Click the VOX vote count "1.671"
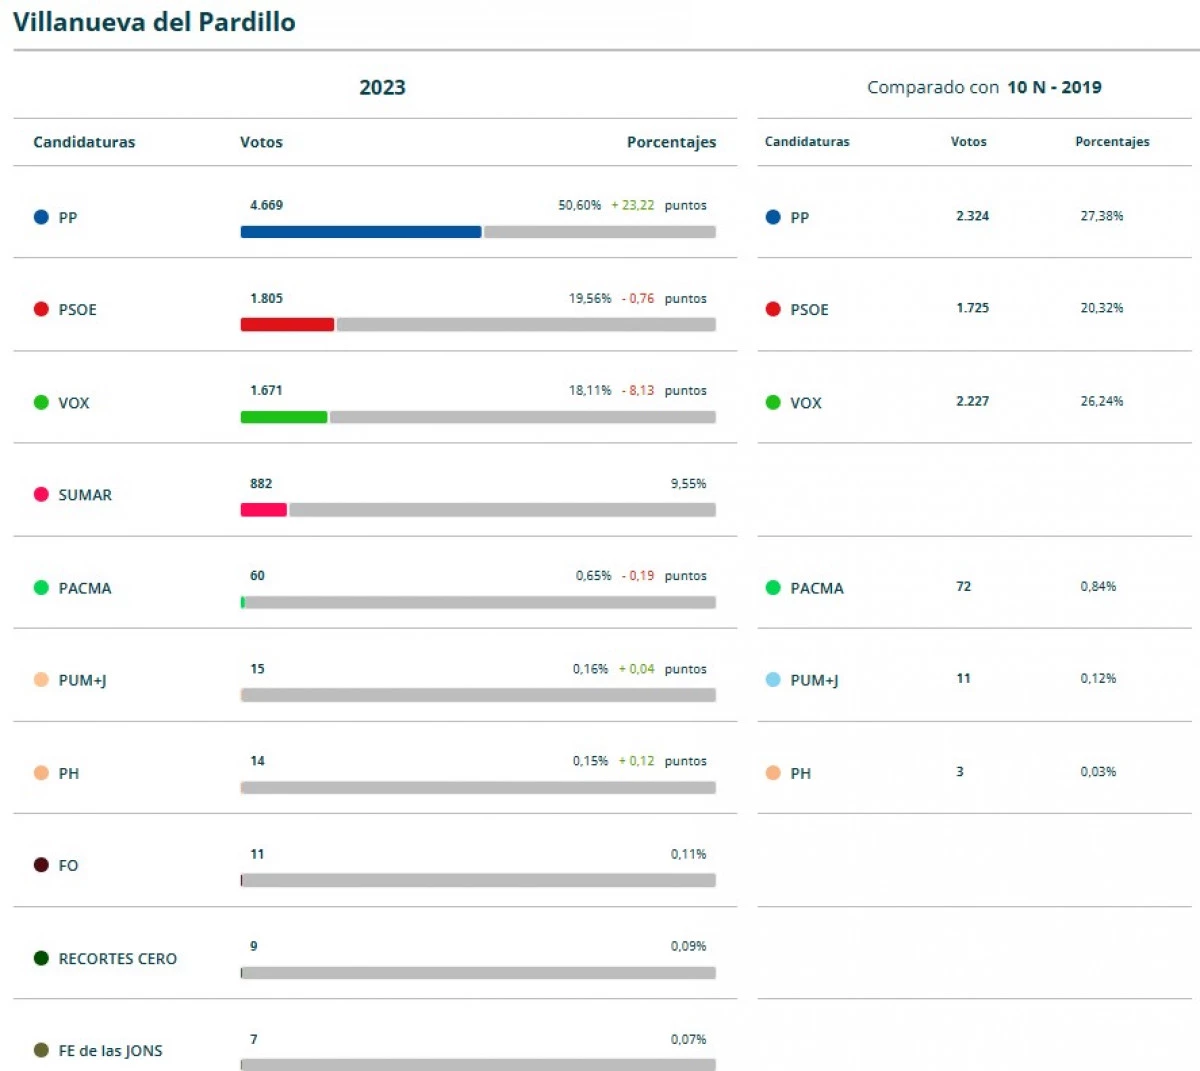This screenshot has width=1200, height=1071. pyautogui.click(x=266, y=390)
